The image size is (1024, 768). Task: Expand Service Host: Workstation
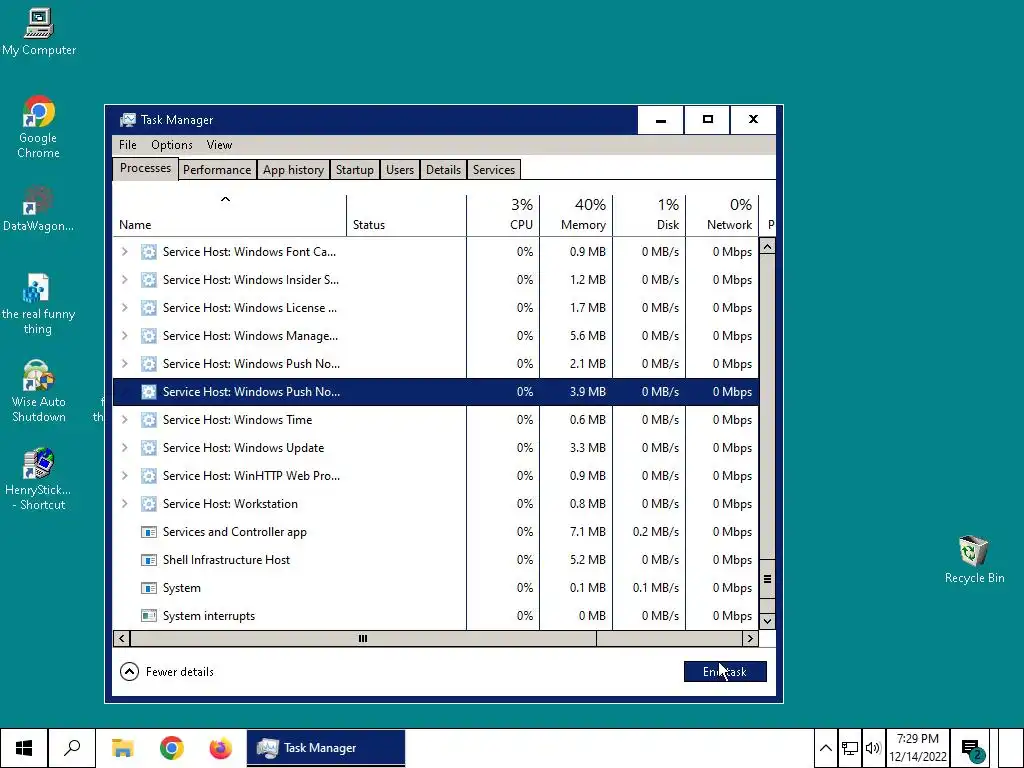pos(125,504)
